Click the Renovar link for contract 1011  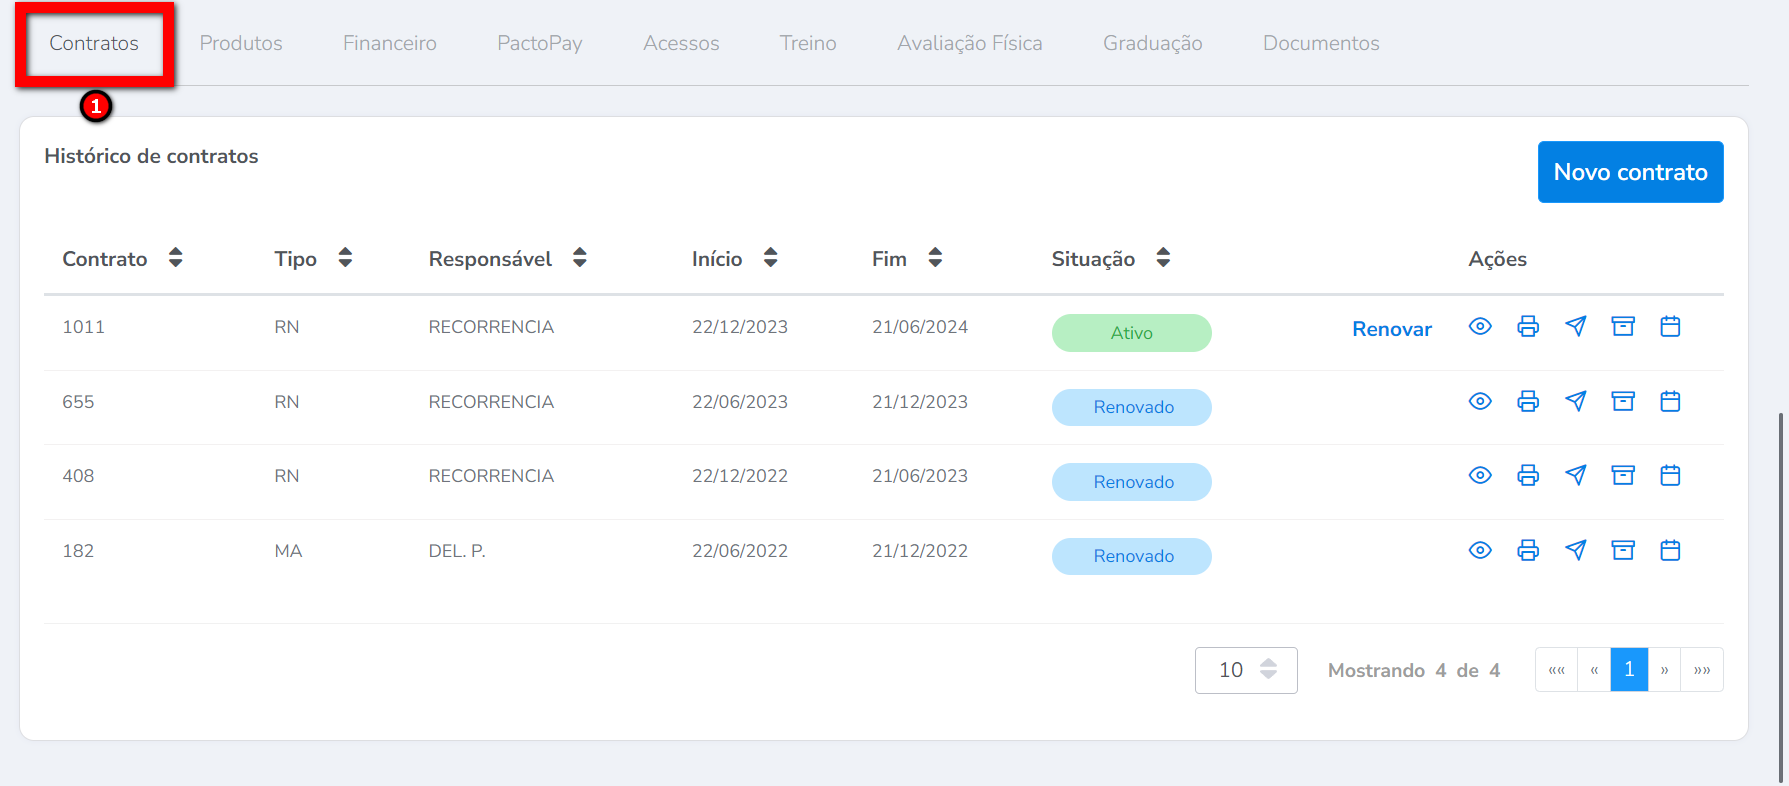coord(1391,329)
